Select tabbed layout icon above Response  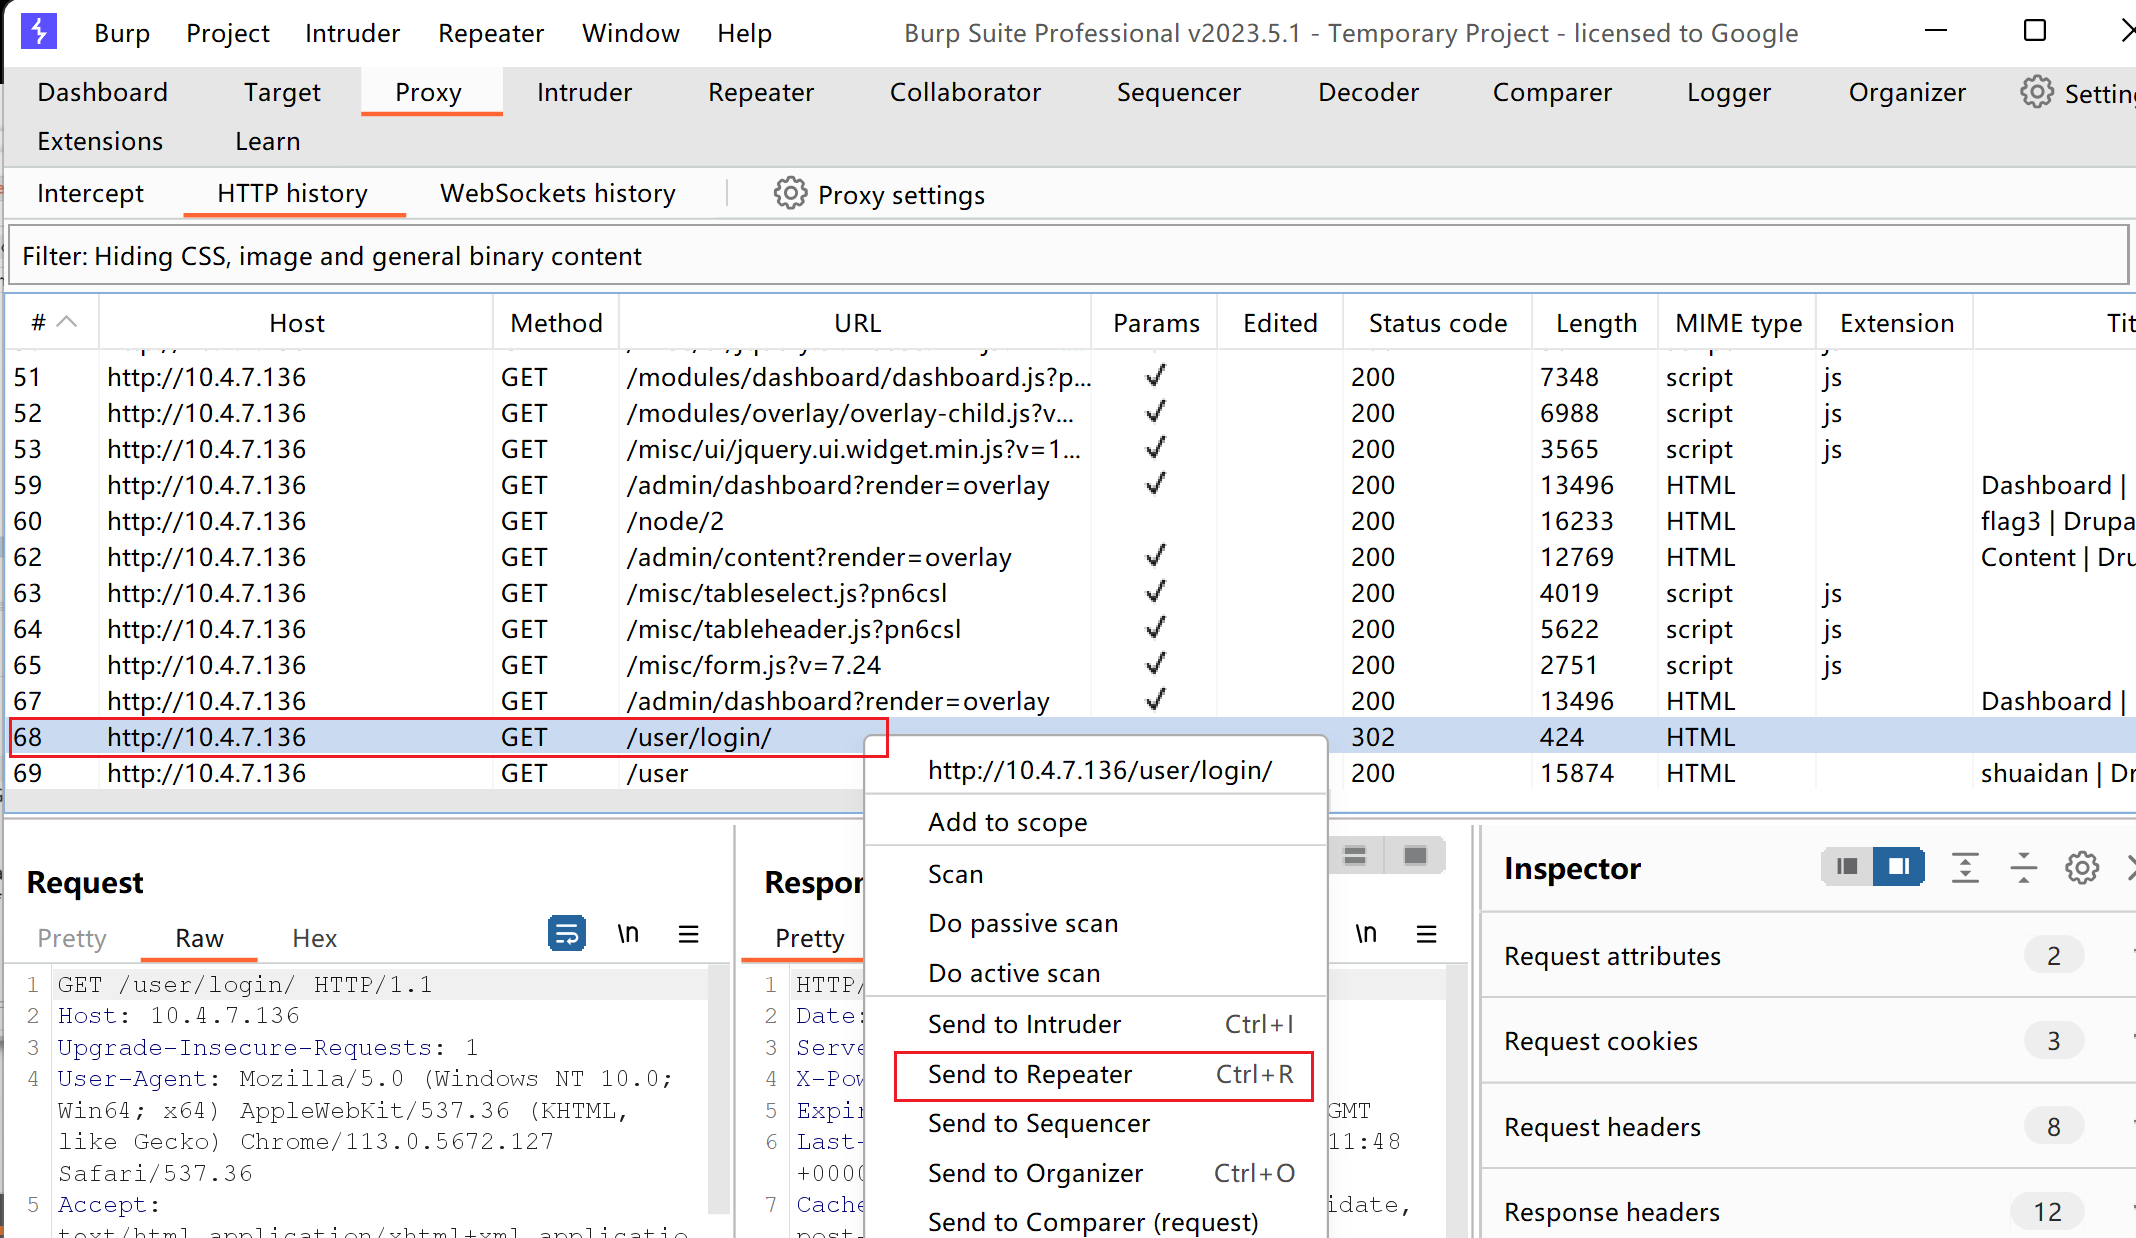[x=1415, y=855]
